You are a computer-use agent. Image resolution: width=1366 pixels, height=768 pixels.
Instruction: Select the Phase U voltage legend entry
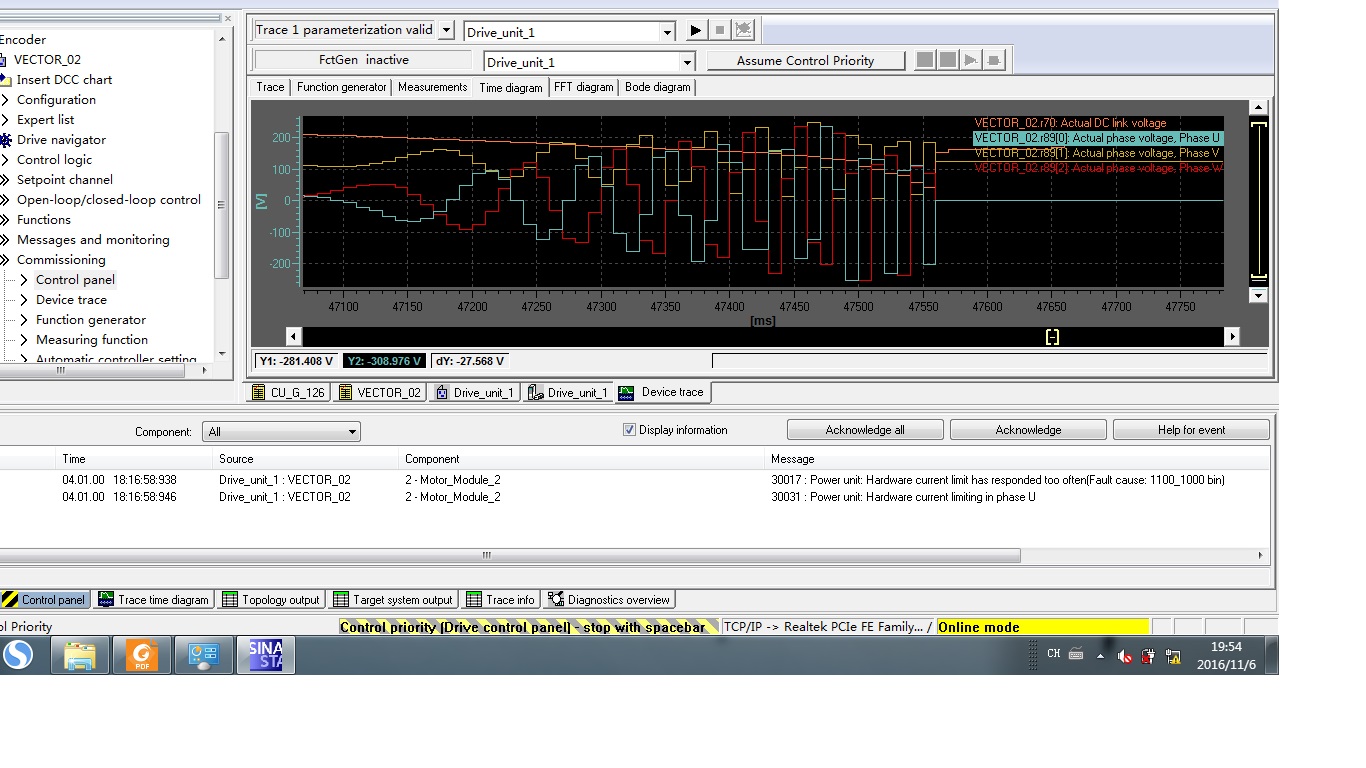[x=1096, y=138]
